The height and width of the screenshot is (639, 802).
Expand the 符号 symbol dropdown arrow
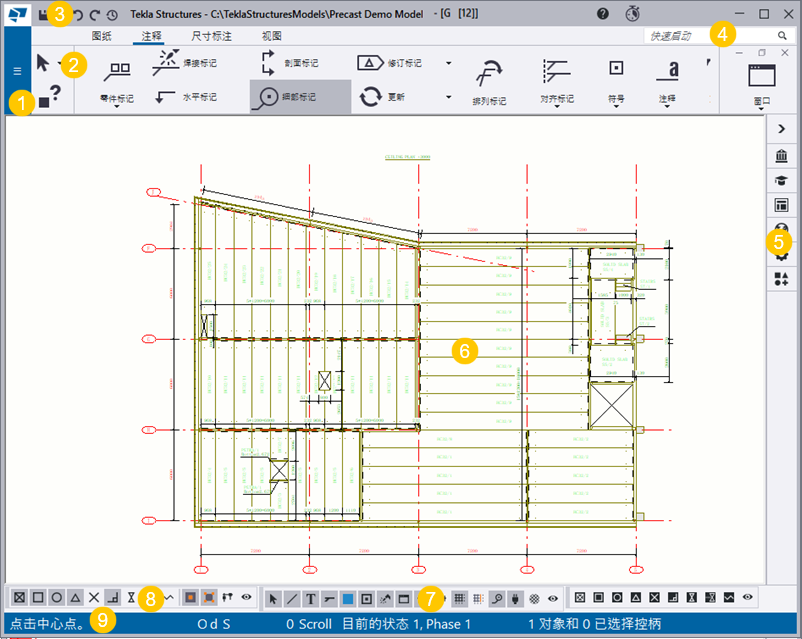pos(616,106)
